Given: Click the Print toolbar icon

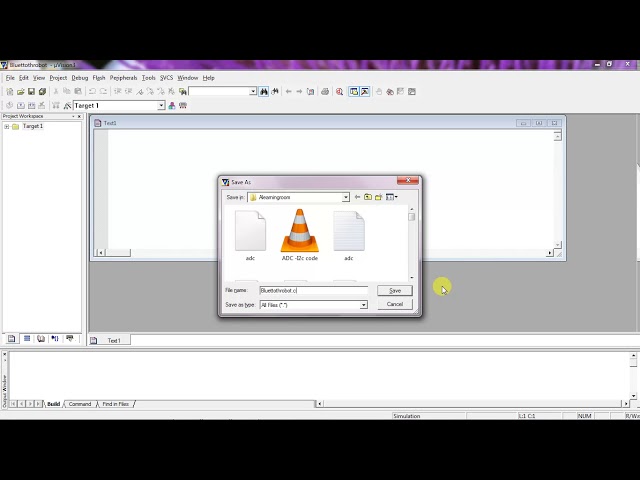Looking at the screenshot, I should 325,92.
